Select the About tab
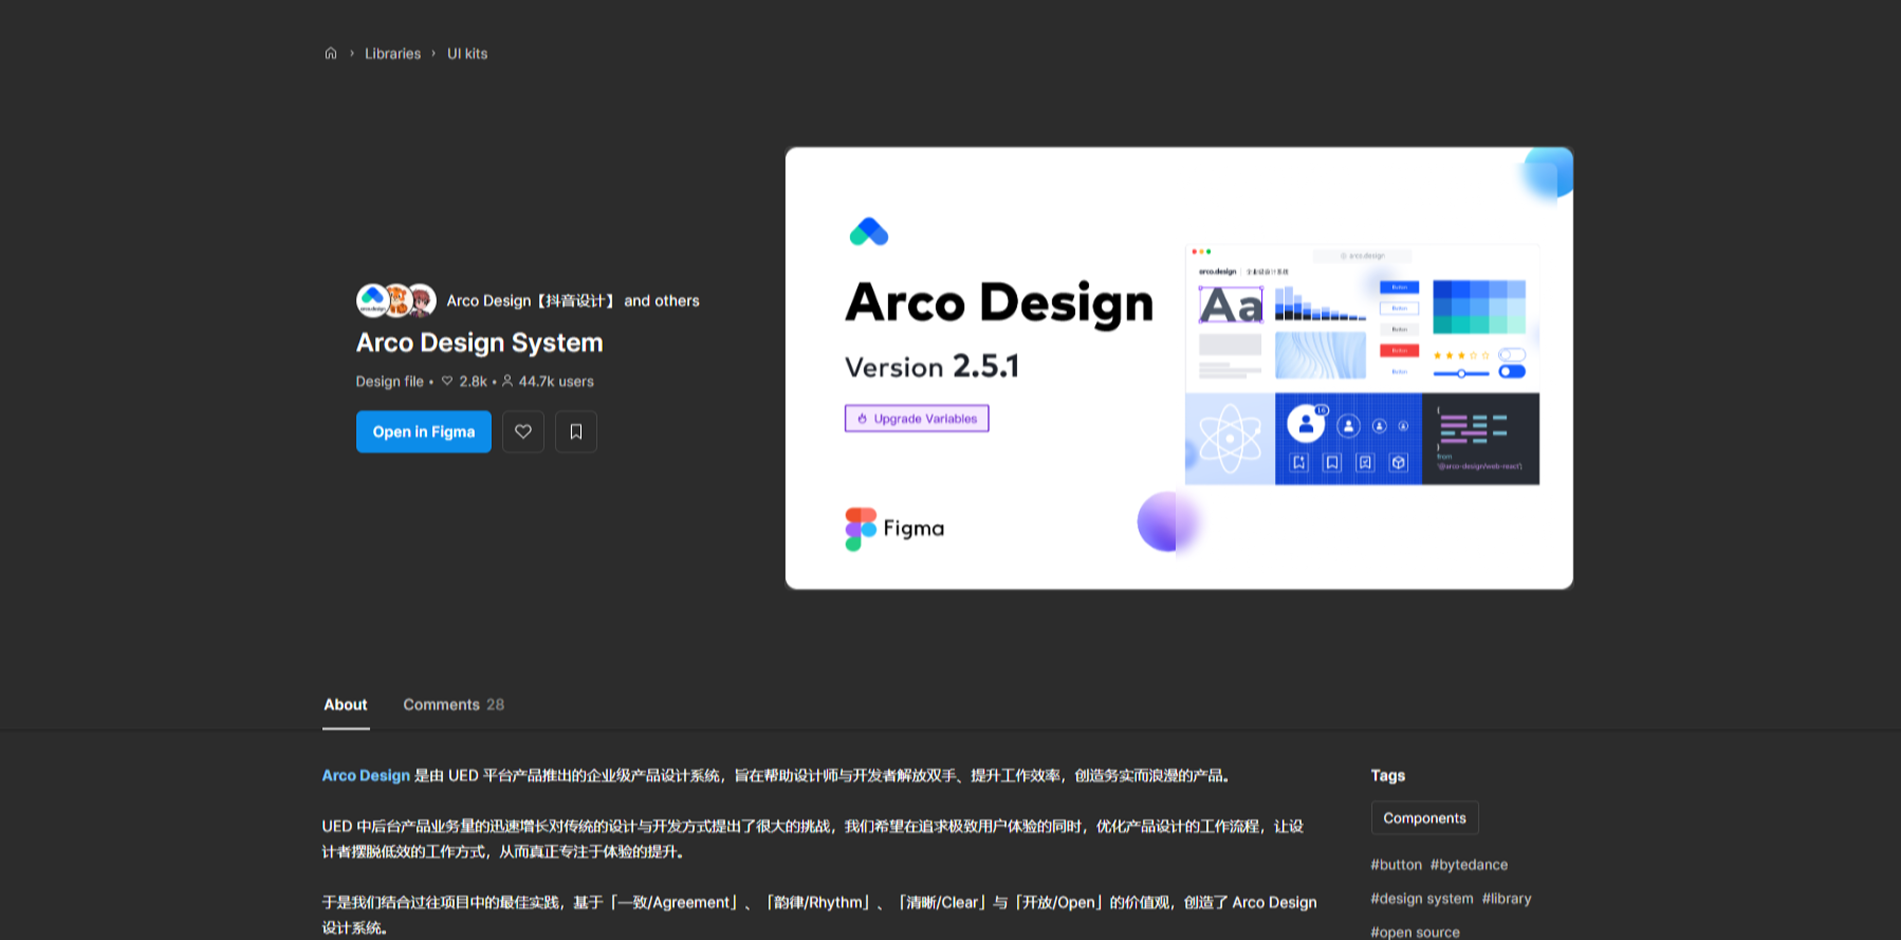Viewport: 1901px width, 940px height. tap(345, 705)
